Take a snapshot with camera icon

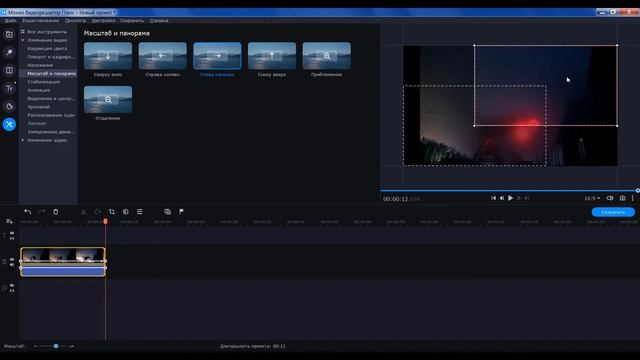click(622, 198)
